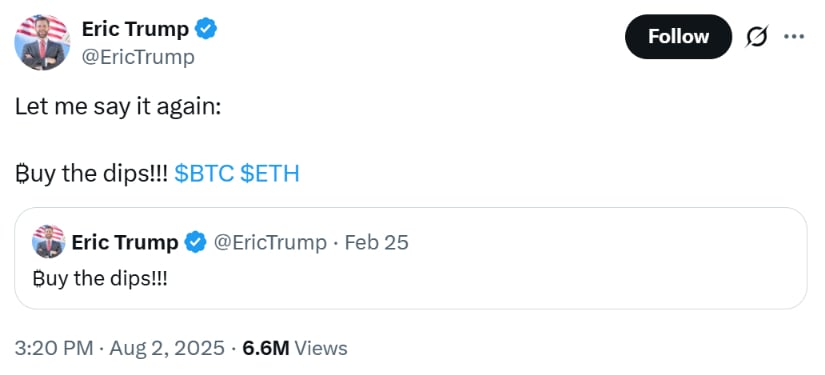This screenshot has height=375, width=825.
Task: Click the @EricTrump handle in quoted tweet
Action: coord(269,242)
